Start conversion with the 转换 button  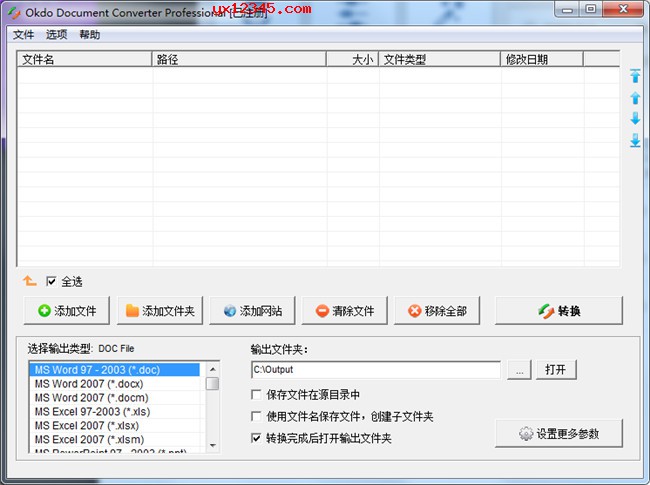tap(559, 311)
